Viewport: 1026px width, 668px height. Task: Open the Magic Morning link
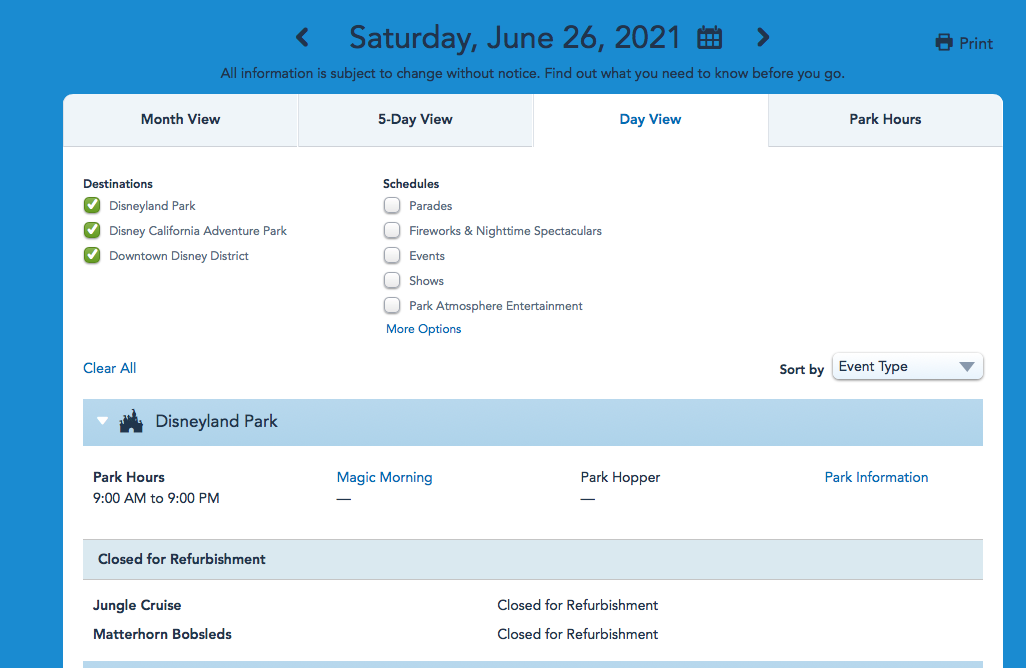[x=384, y=477]
